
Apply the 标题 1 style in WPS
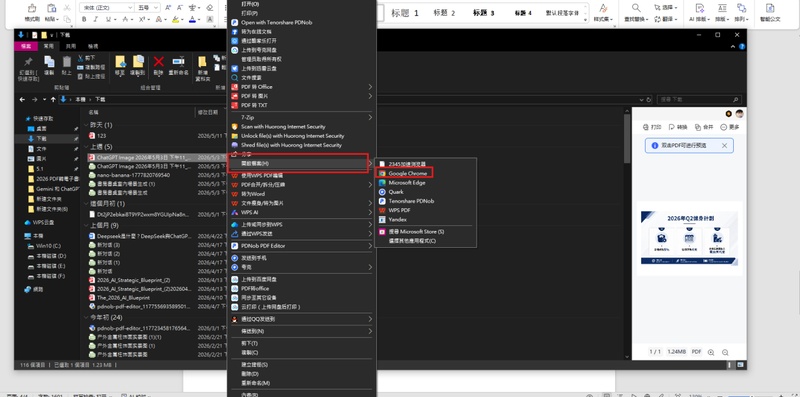pos(405,13)
